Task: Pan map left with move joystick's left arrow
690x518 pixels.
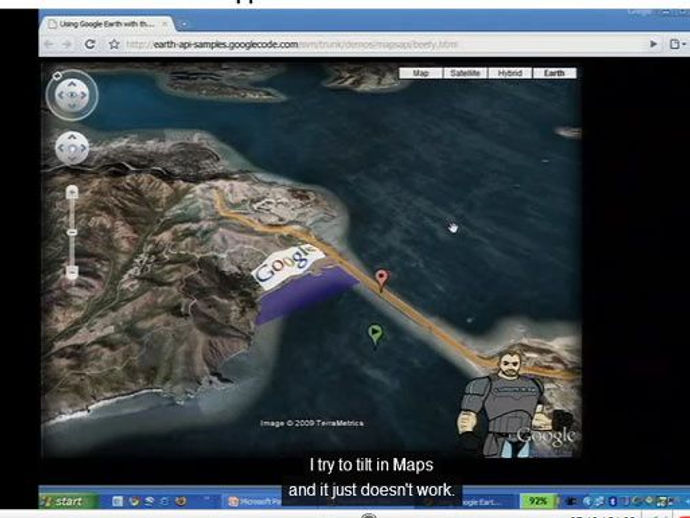Action: point(62,148)
